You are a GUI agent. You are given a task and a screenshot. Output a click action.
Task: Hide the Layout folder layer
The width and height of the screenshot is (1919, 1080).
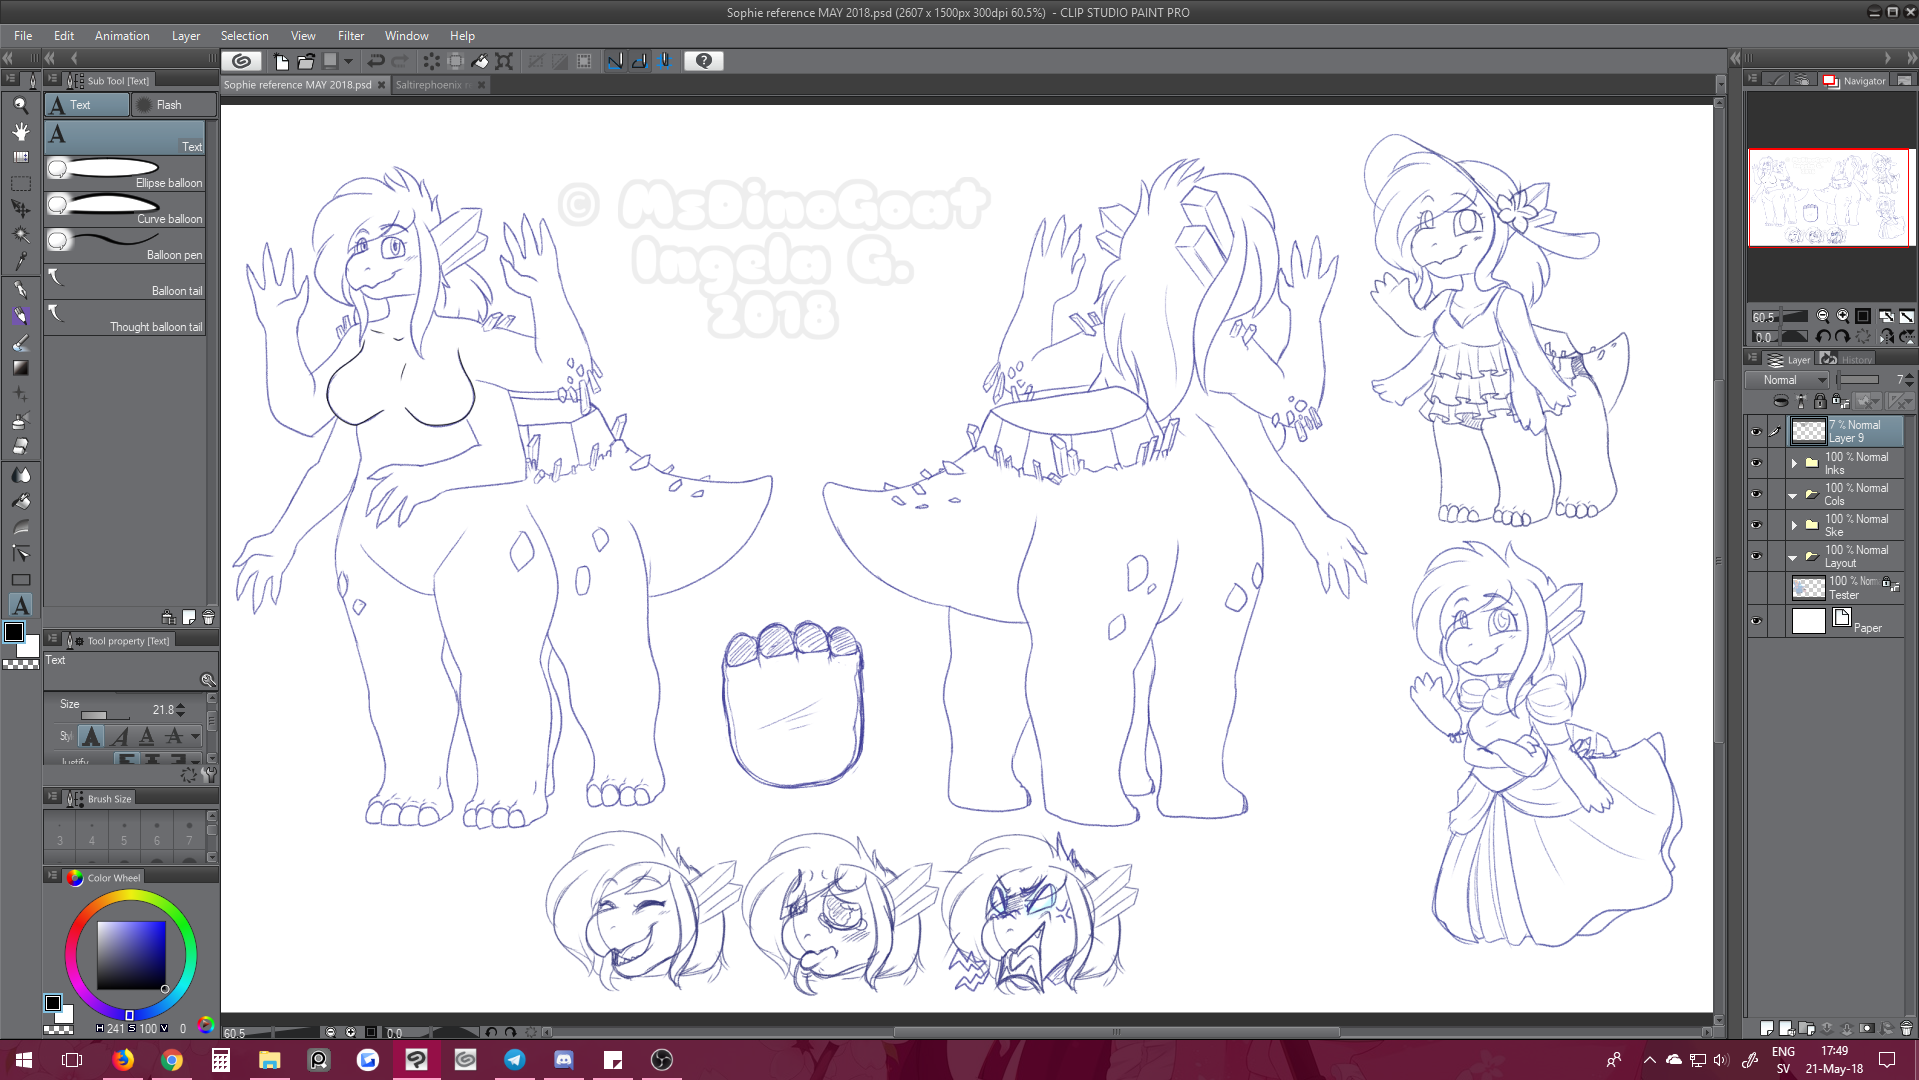1756,556
